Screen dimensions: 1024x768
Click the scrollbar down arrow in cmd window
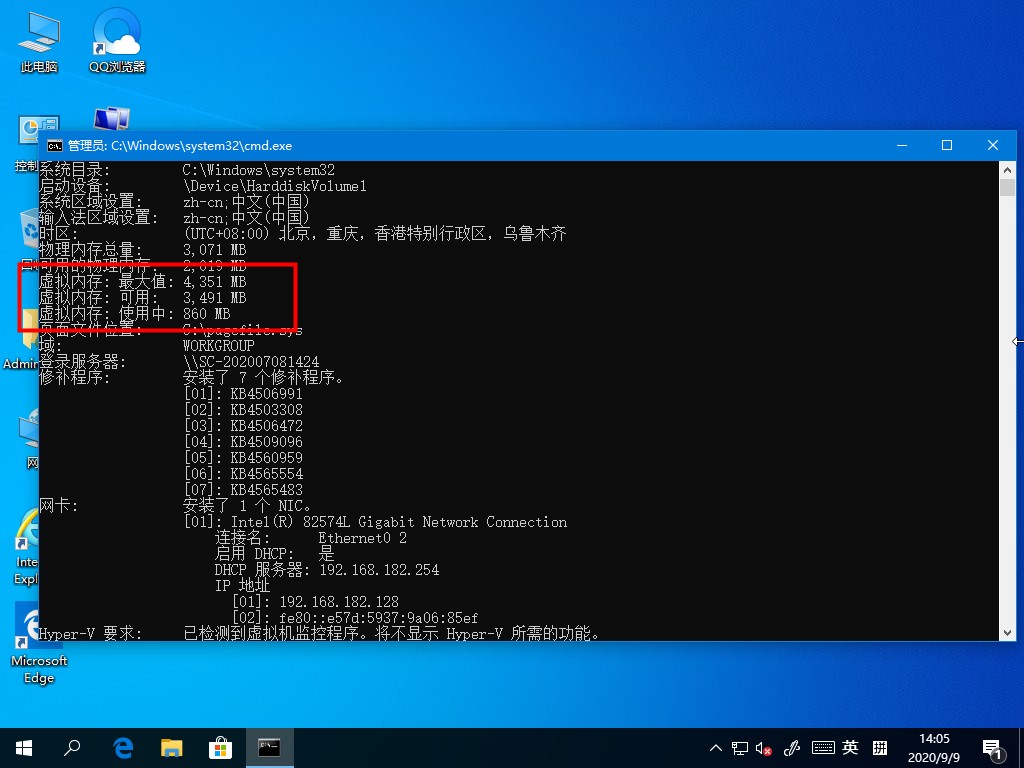[x=1008, y=632]
